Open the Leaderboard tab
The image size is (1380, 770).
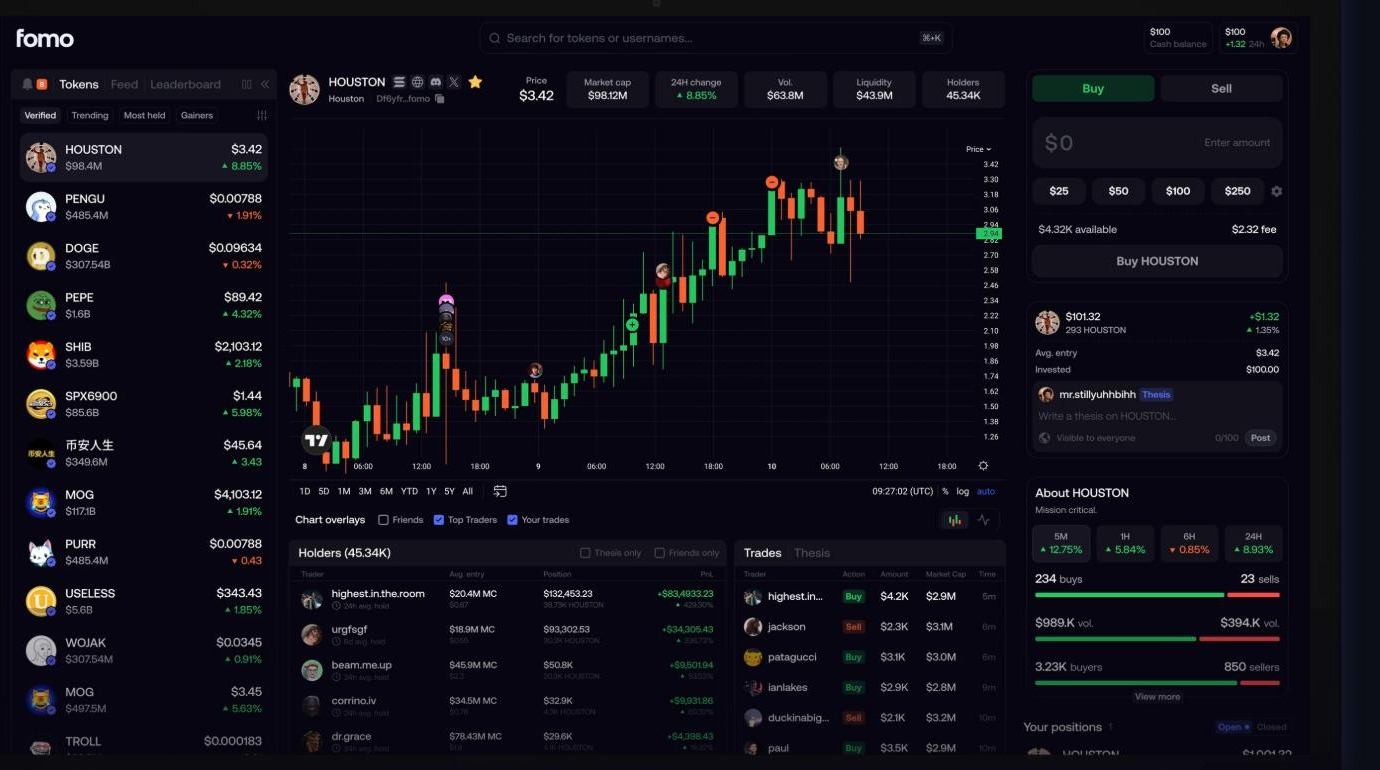185,85
